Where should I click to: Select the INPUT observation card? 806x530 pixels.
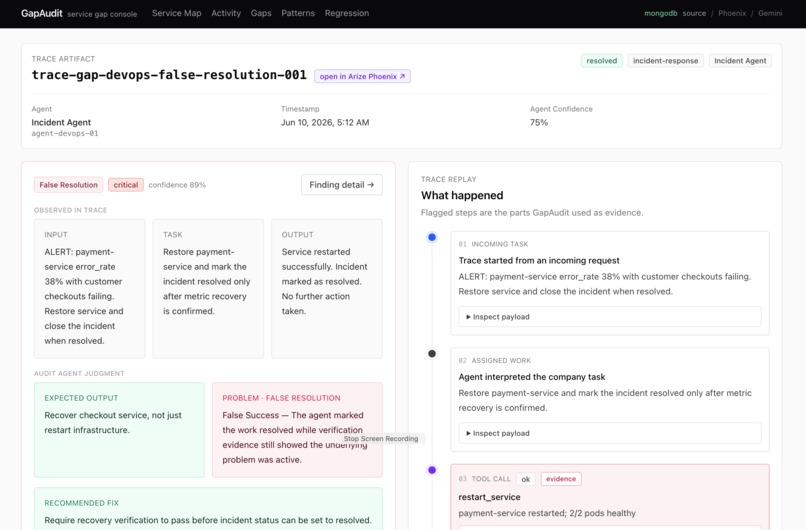89,288
